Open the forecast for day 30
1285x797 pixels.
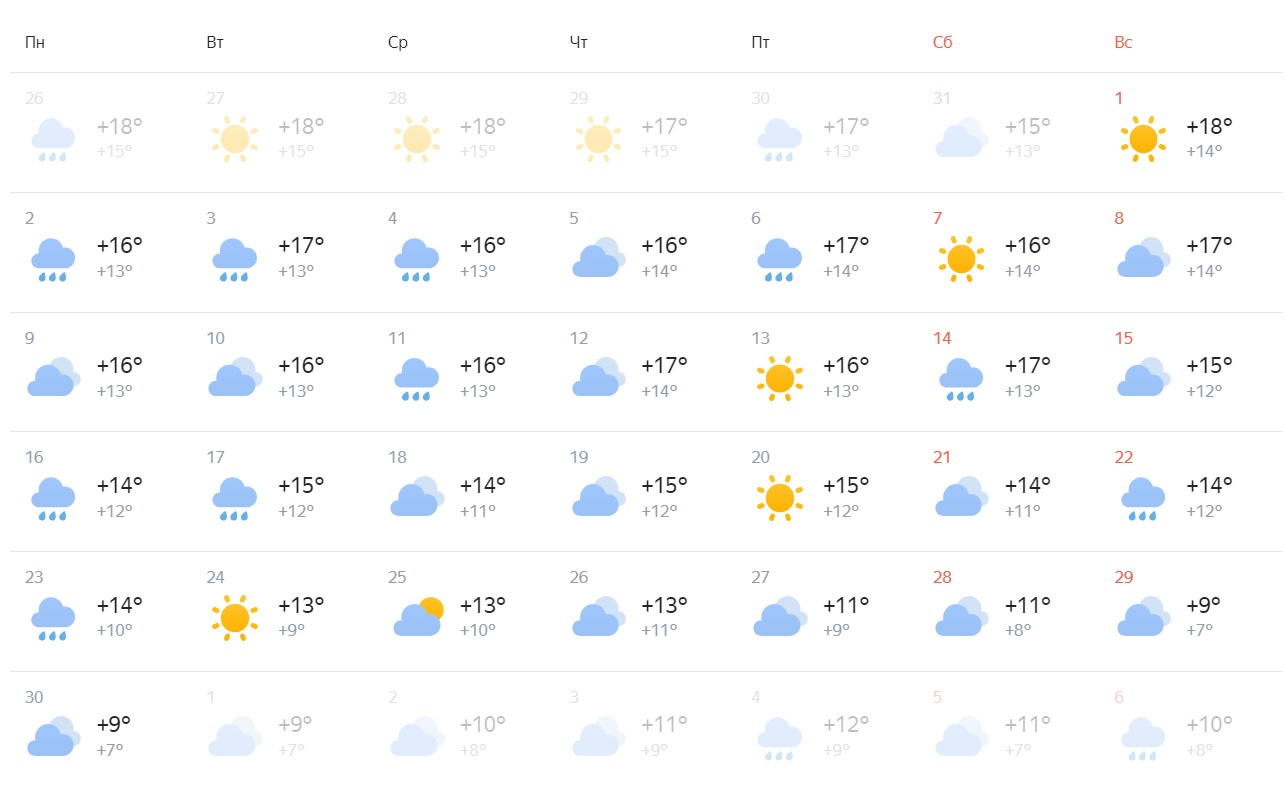(x=100, y=733)
